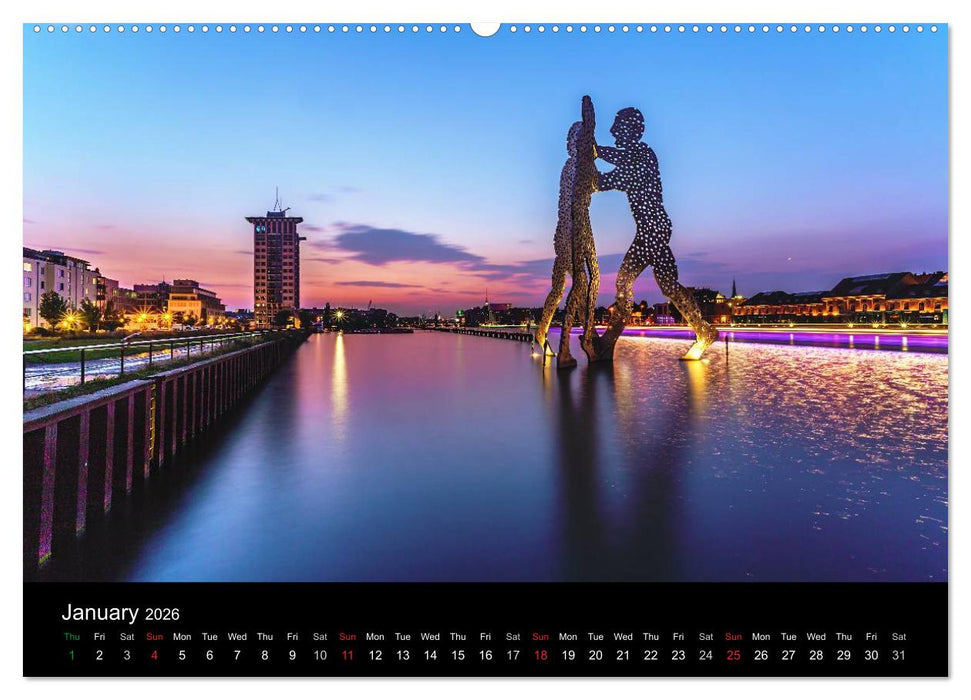Click the red Sunday date 11
The height and width of the screenshot is (700, 971).
(348, 654)
